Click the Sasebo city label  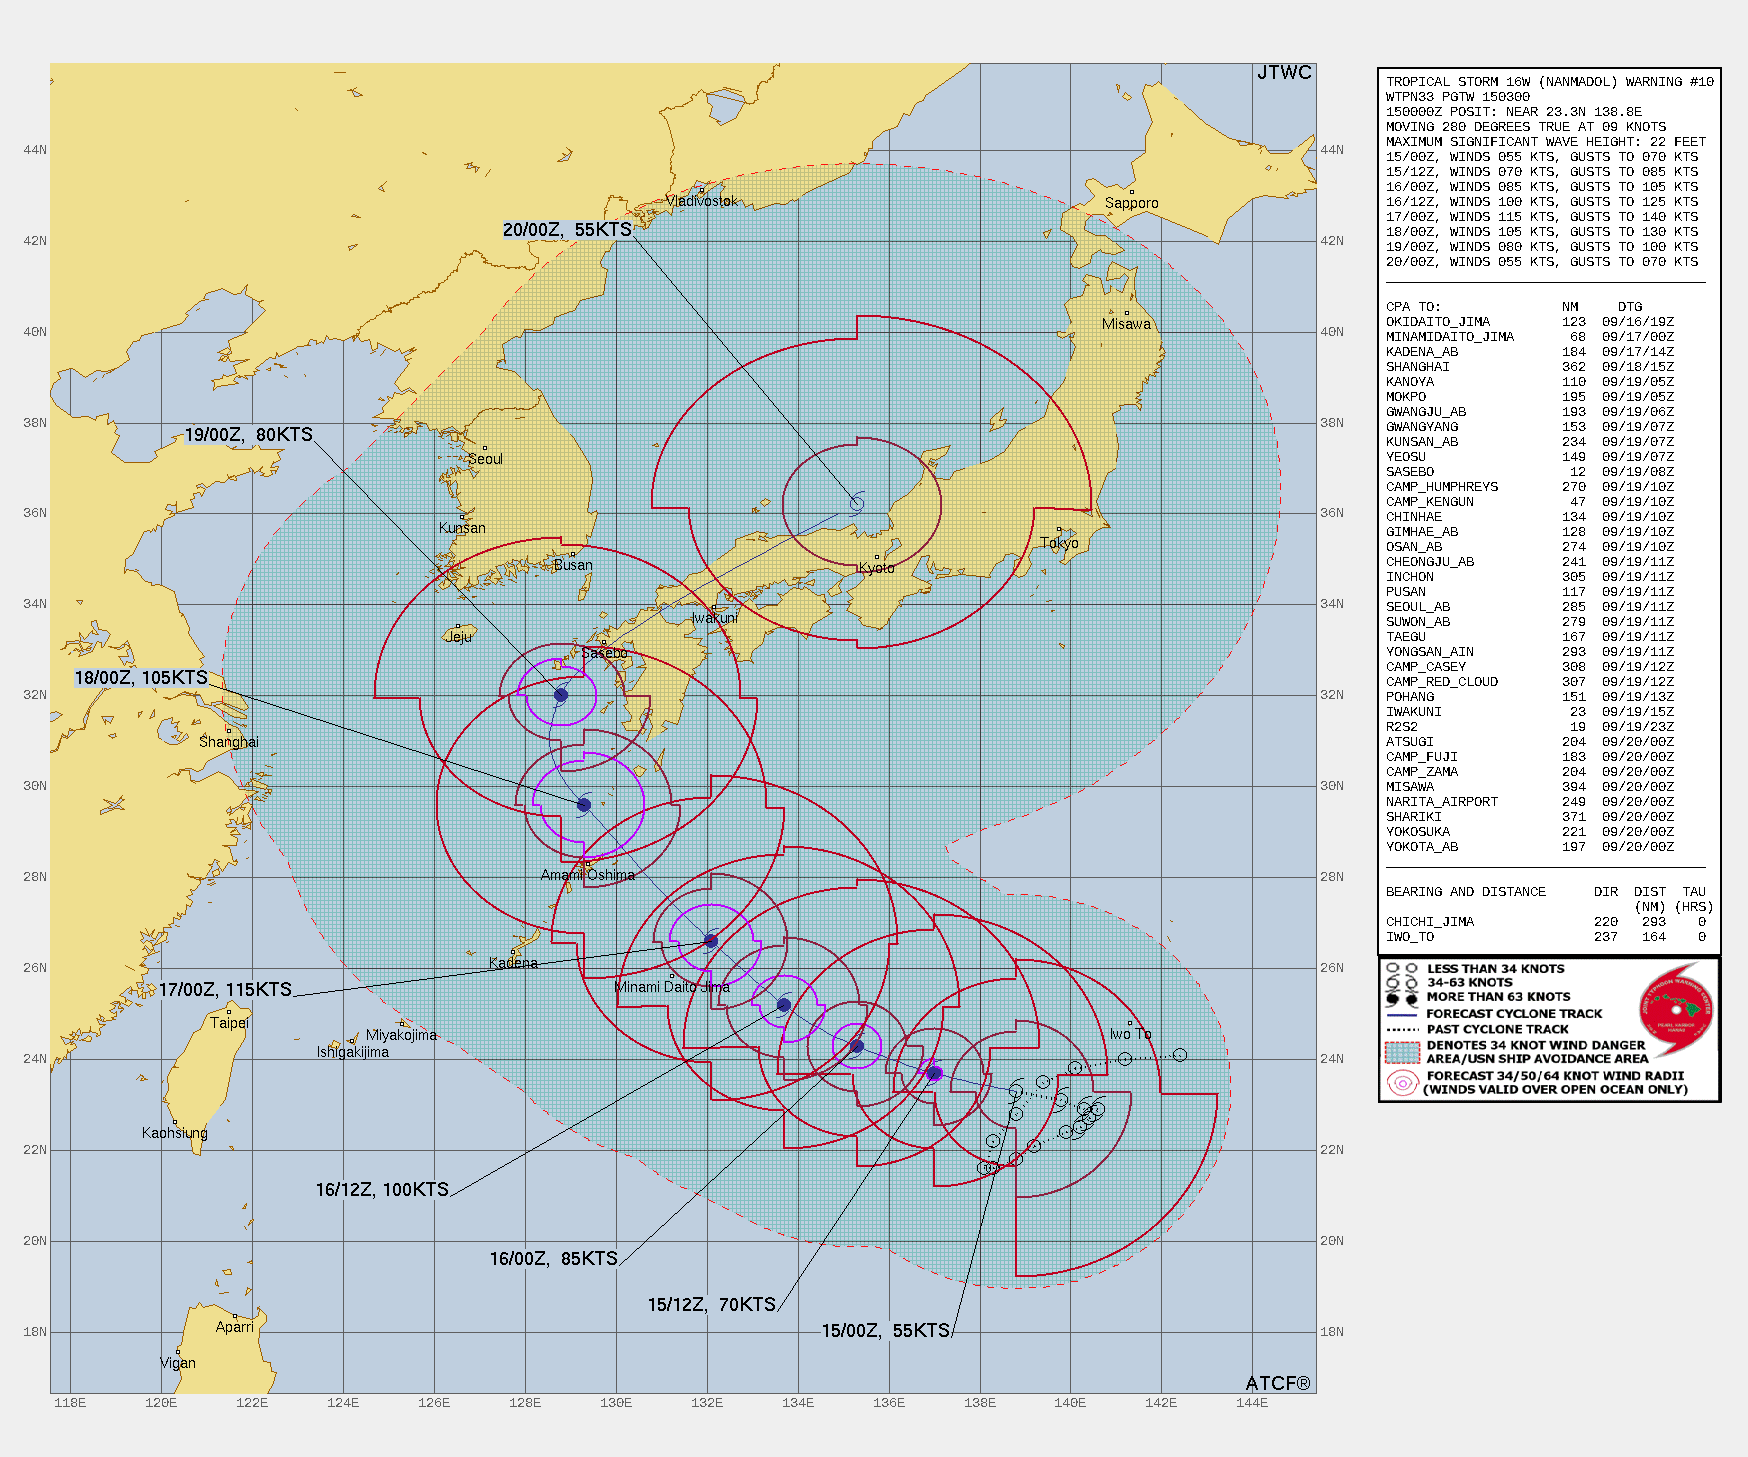[604, 653]
